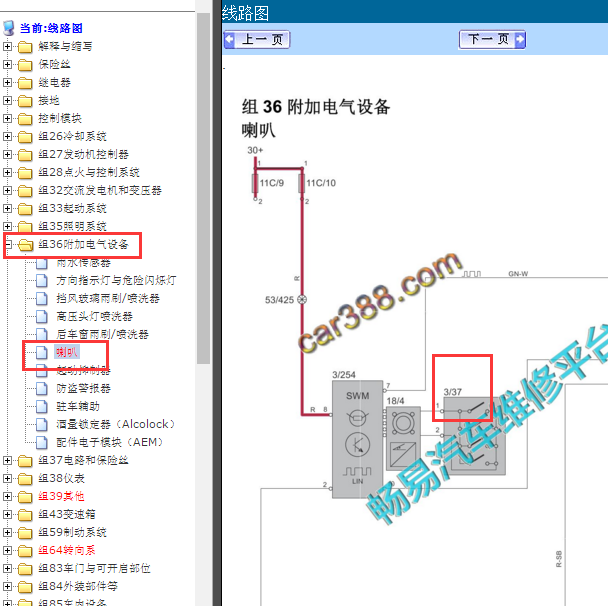This screenshot has height=606, width=608.
Task: Expand the 组27发动机控制器 folder
Action: point(7,155)
